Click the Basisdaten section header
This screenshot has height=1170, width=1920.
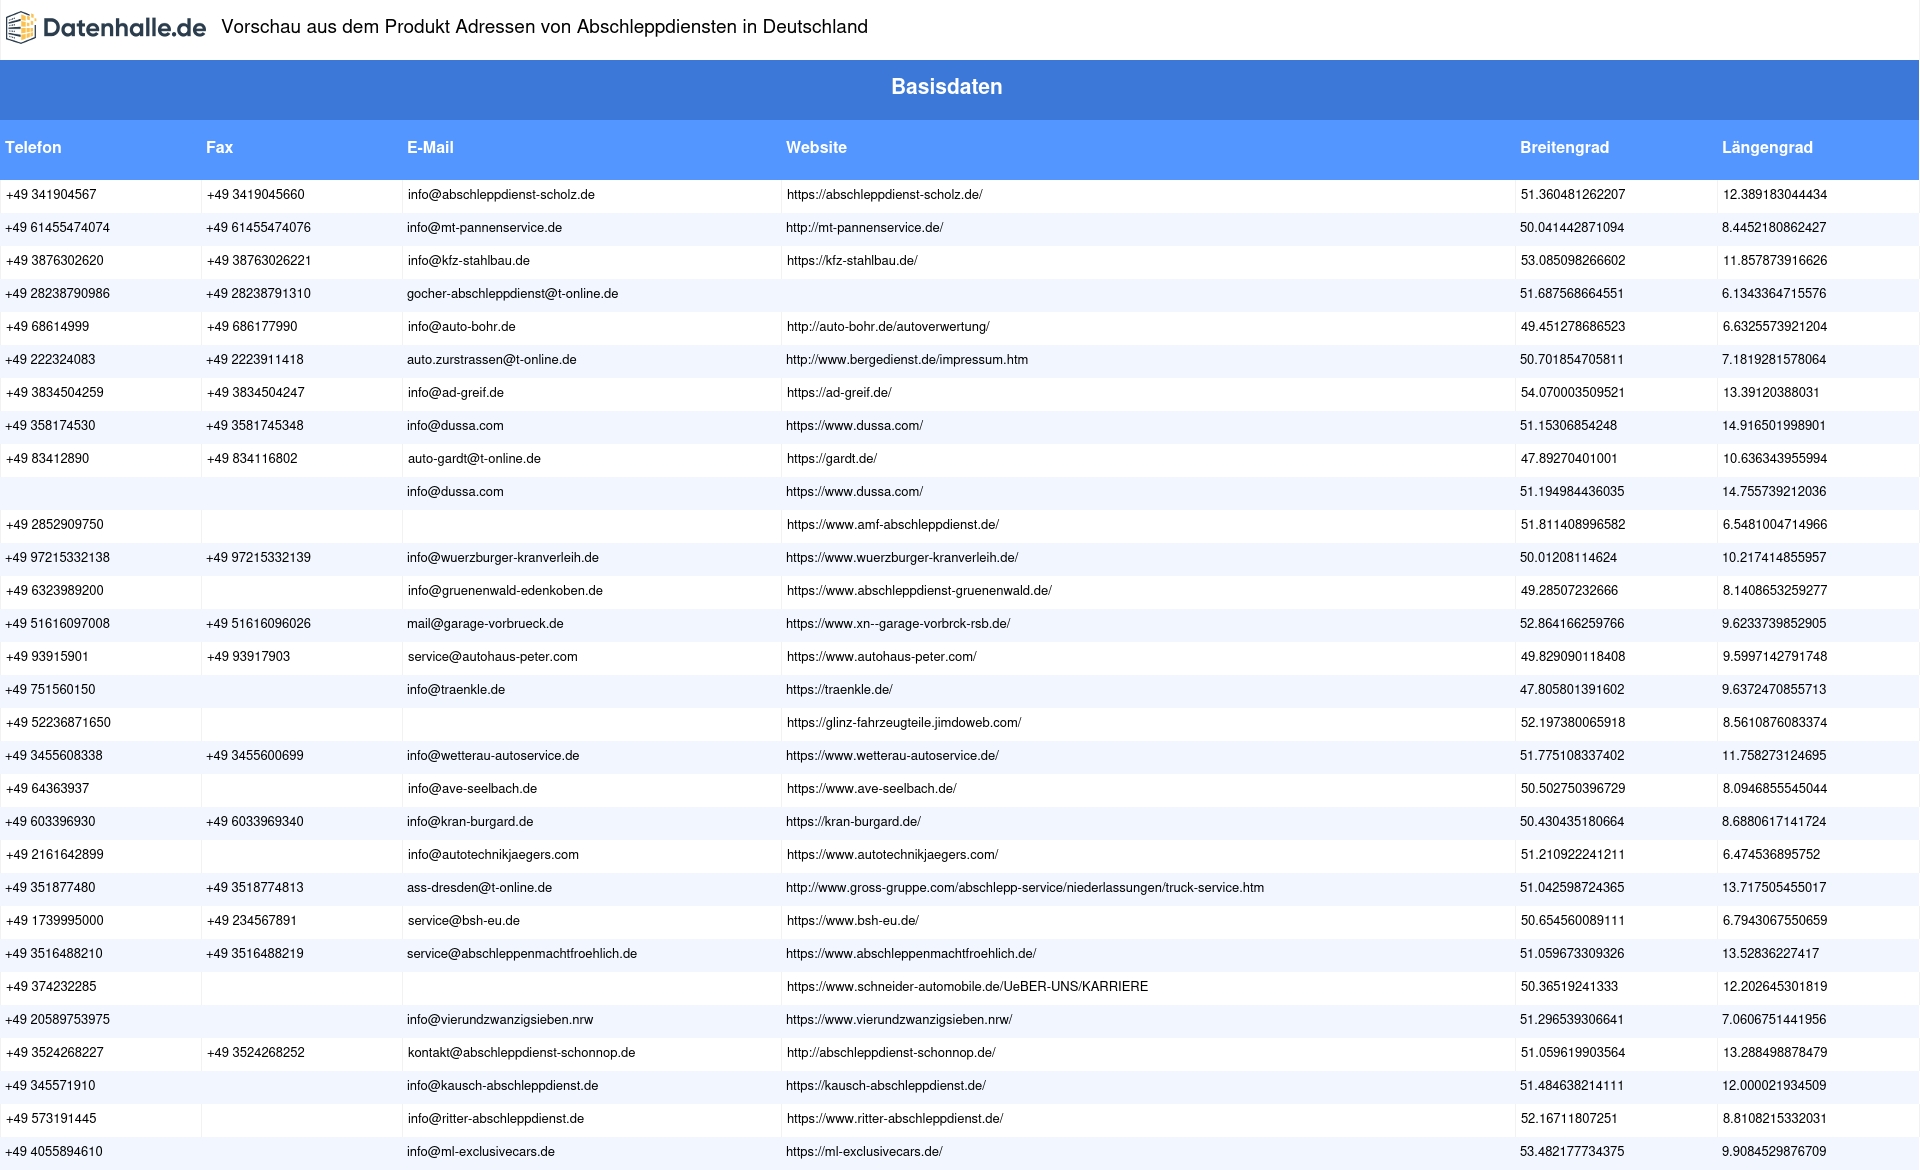coord(947,87)
